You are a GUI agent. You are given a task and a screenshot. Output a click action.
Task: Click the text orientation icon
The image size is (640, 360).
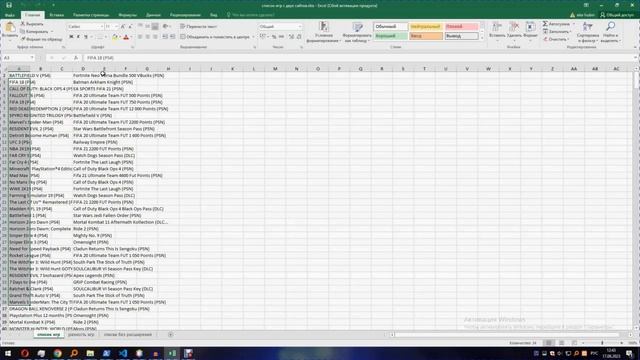pos(165,27)
